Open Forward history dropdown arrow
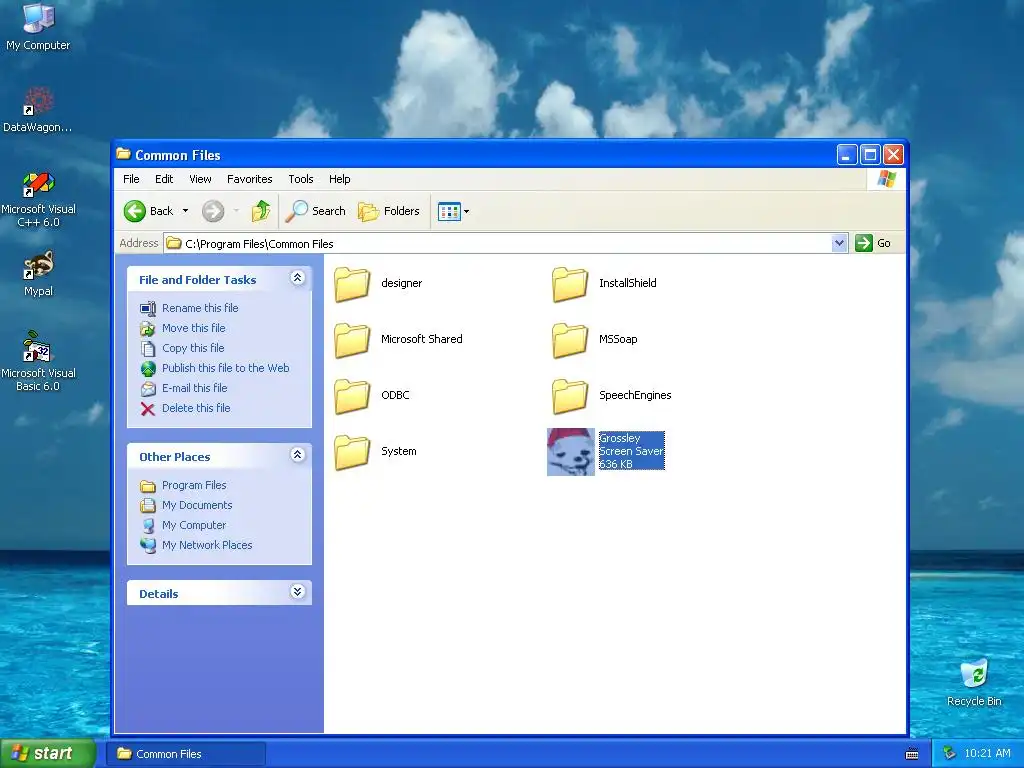 click(x=236, y=211)
